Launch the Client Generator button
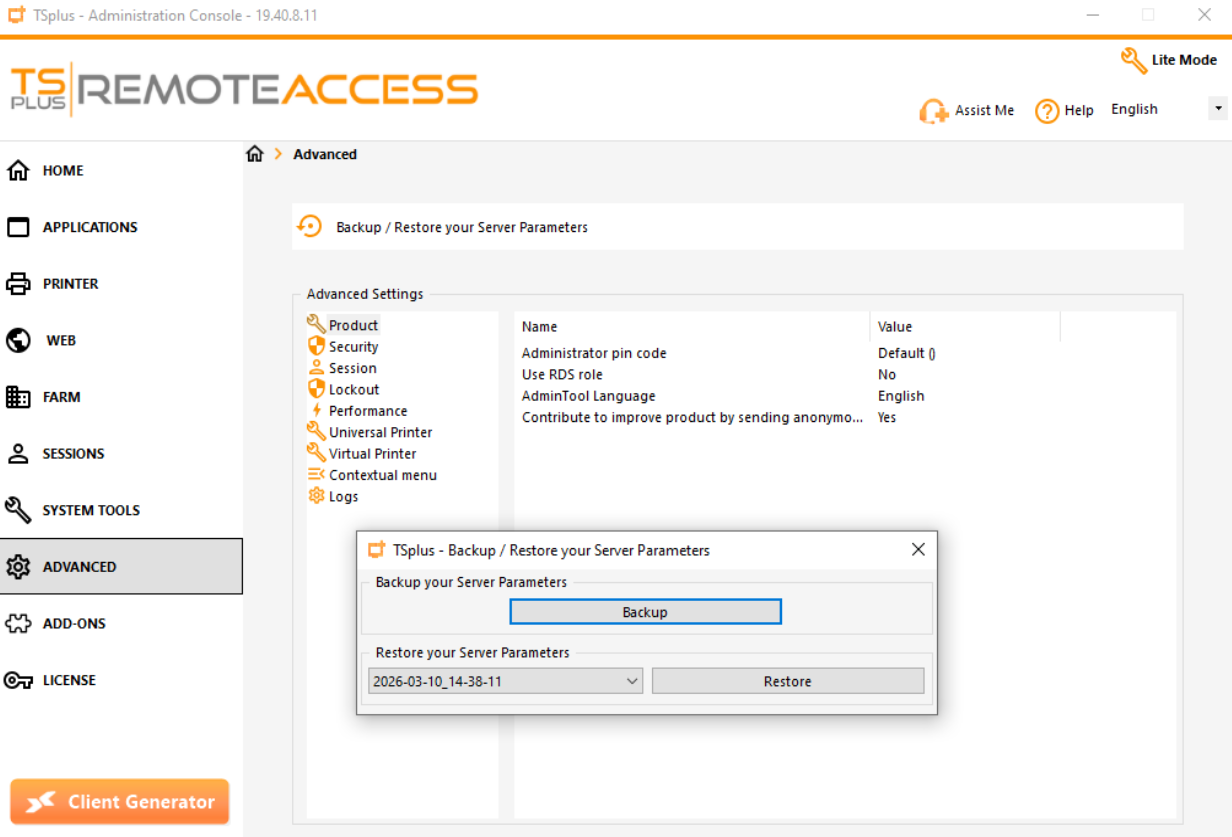This screenshot has width=1232, height=837. click(120, 802)
